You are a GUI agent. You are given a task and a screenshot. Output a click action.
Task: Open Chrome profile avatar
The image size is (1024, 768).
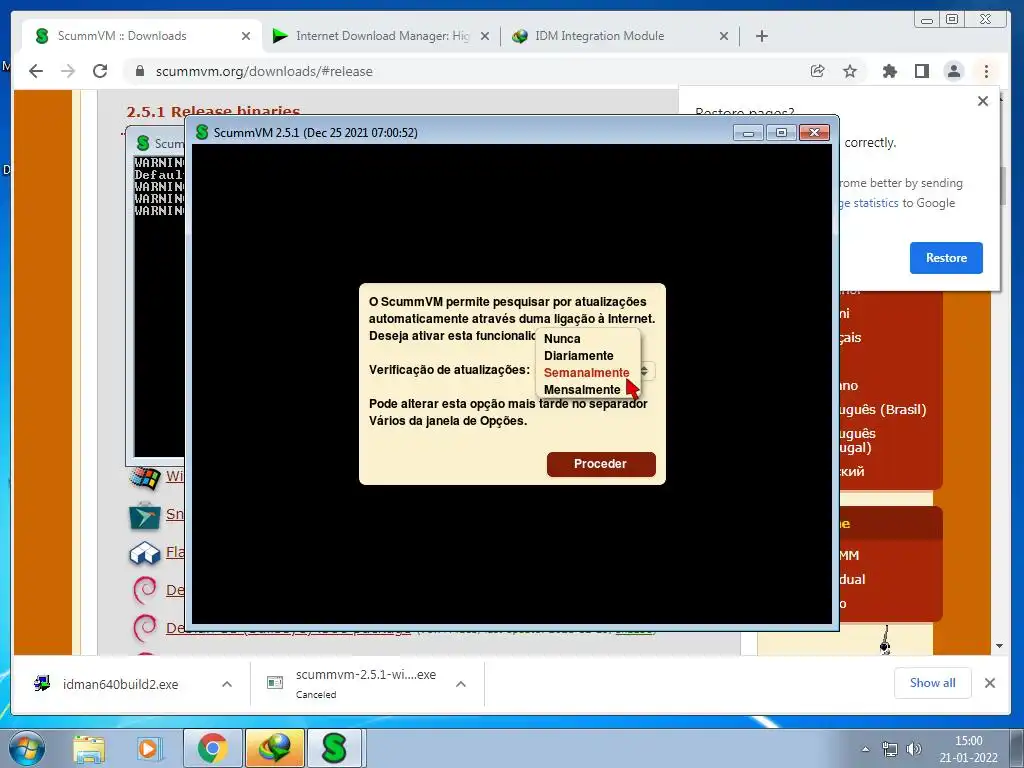tap(953, 71)
